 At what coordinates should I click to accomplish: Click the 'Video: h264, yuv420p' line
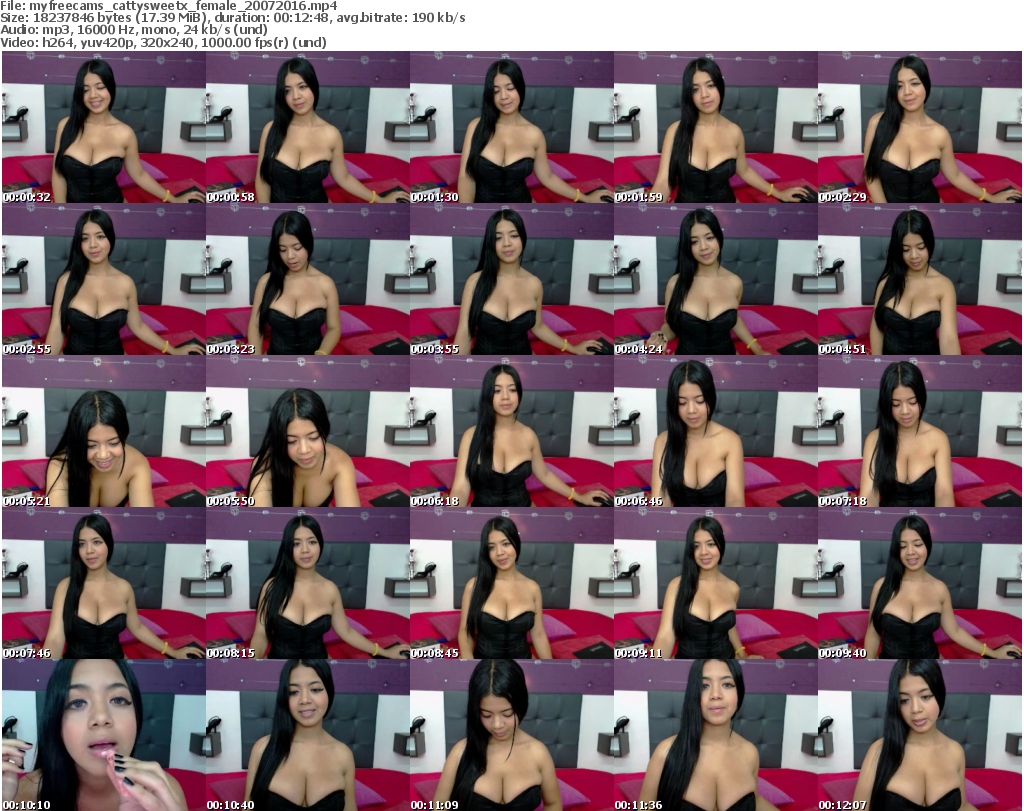(x=163, y=42)
